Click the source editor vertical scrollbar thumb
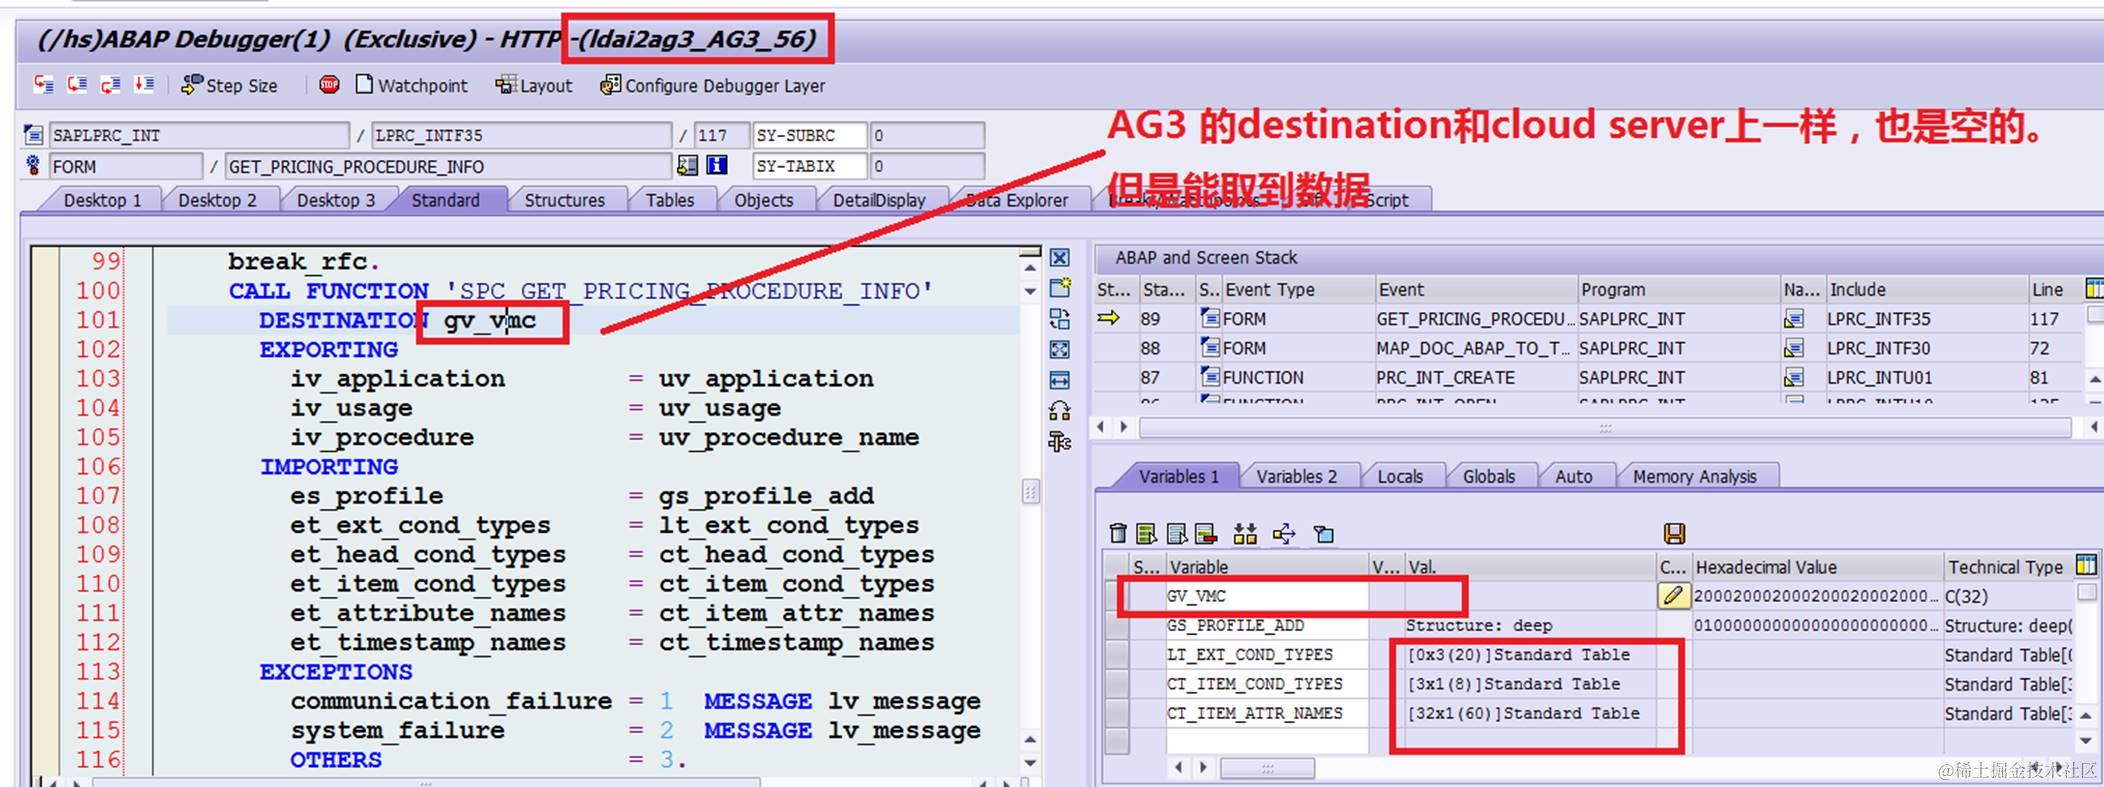Screen dimensions: 2104x787 [1031, 492]
